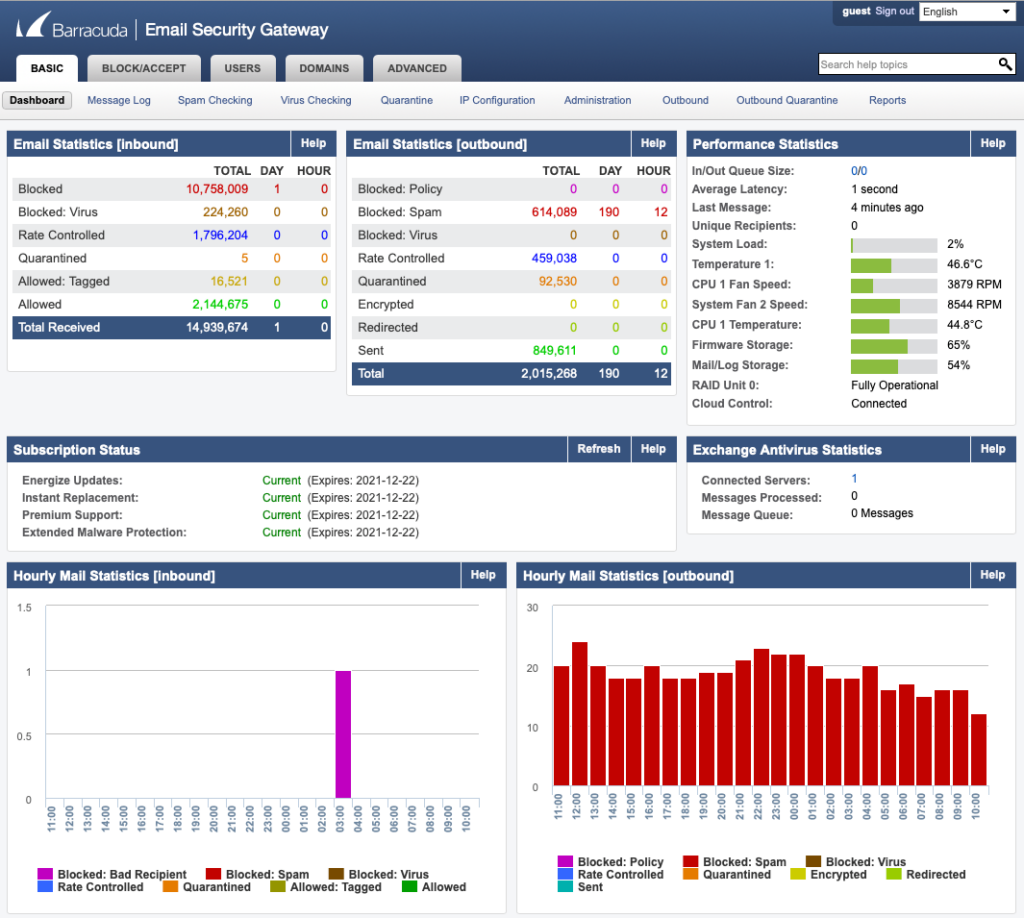1024x918 pixels.
Task: Open Help for inbound Email Statistics
Action: pyautogui.click(x=313, y=143)
